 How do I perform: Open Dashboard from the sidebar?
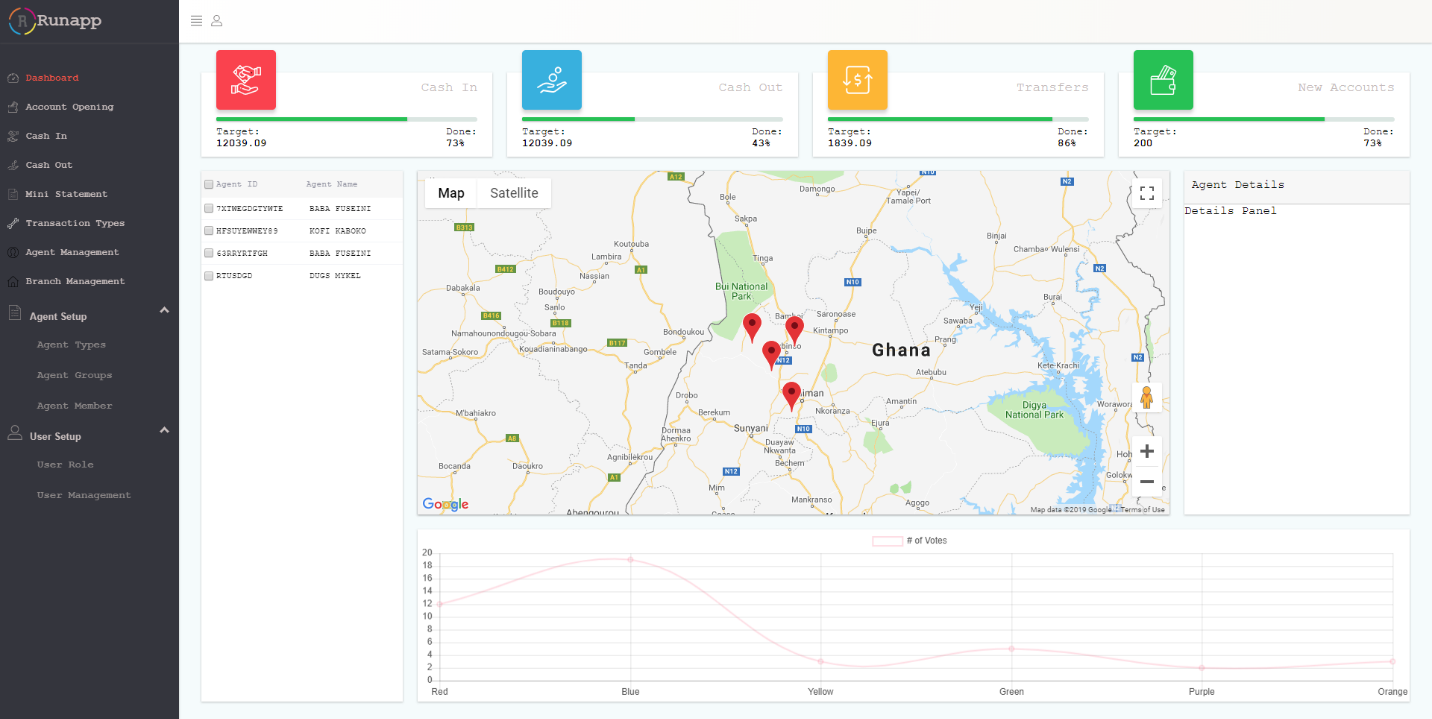coord(52,78)
